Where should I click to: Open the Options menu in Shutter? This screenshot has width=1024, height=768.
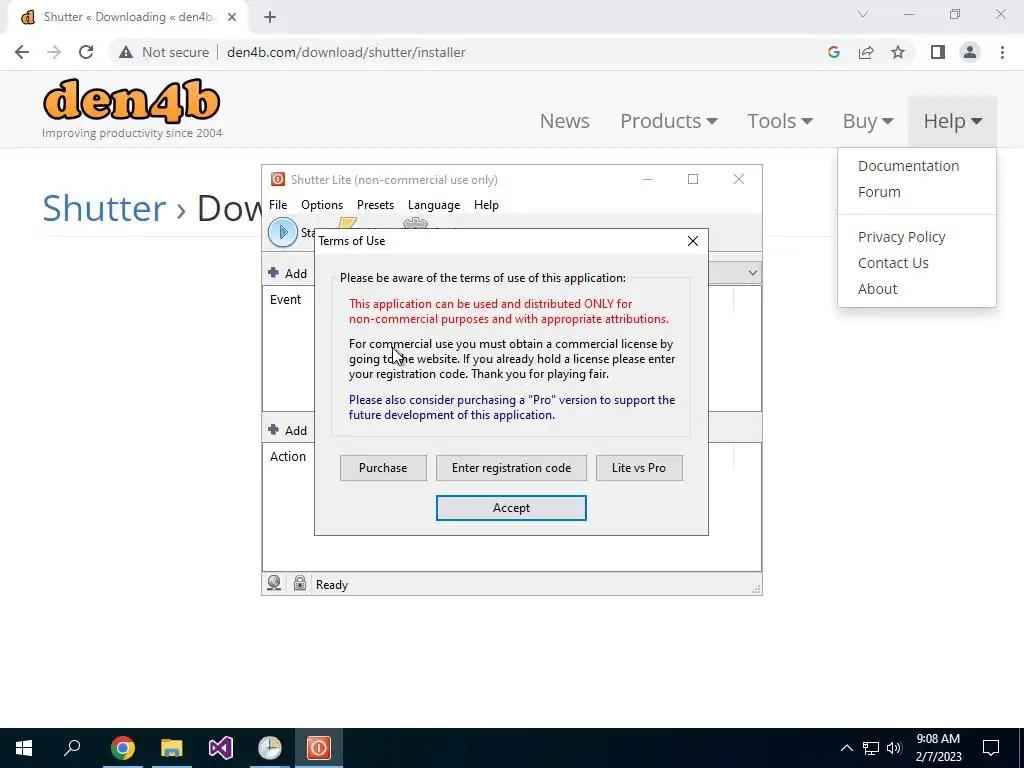(321, 204)
